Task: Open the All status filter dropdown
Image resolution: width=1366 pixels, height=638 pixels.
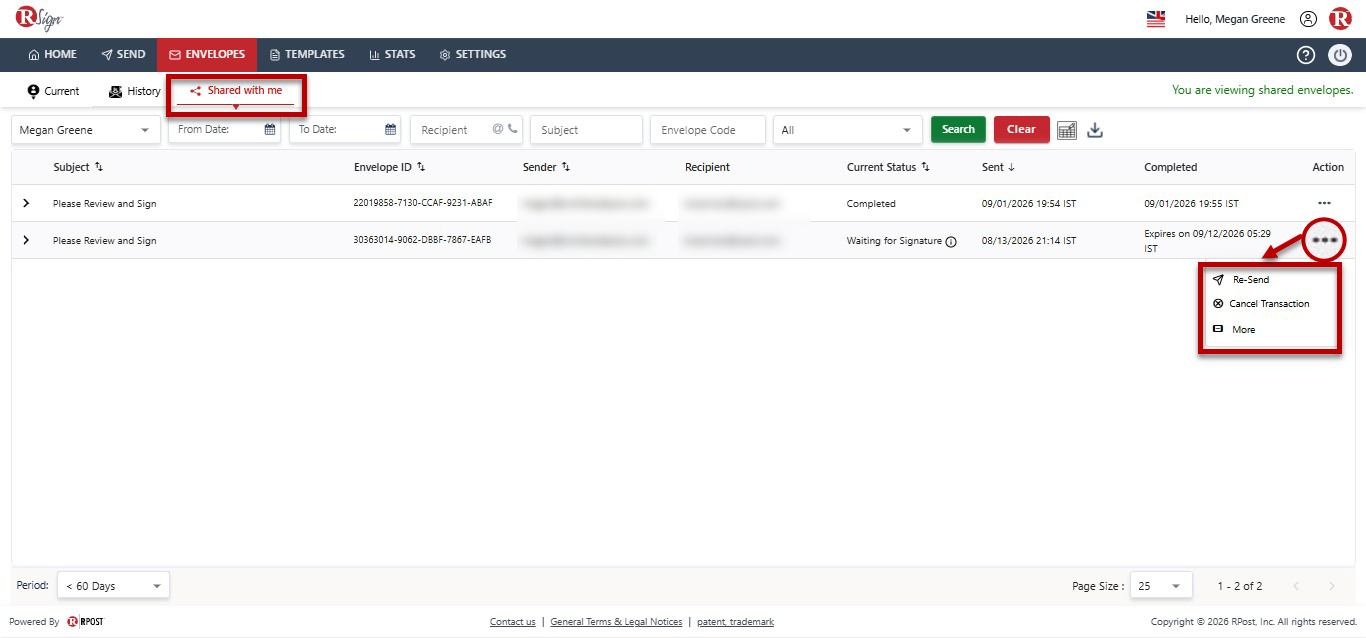Action: pyautogui.click(x=848, y=130)
